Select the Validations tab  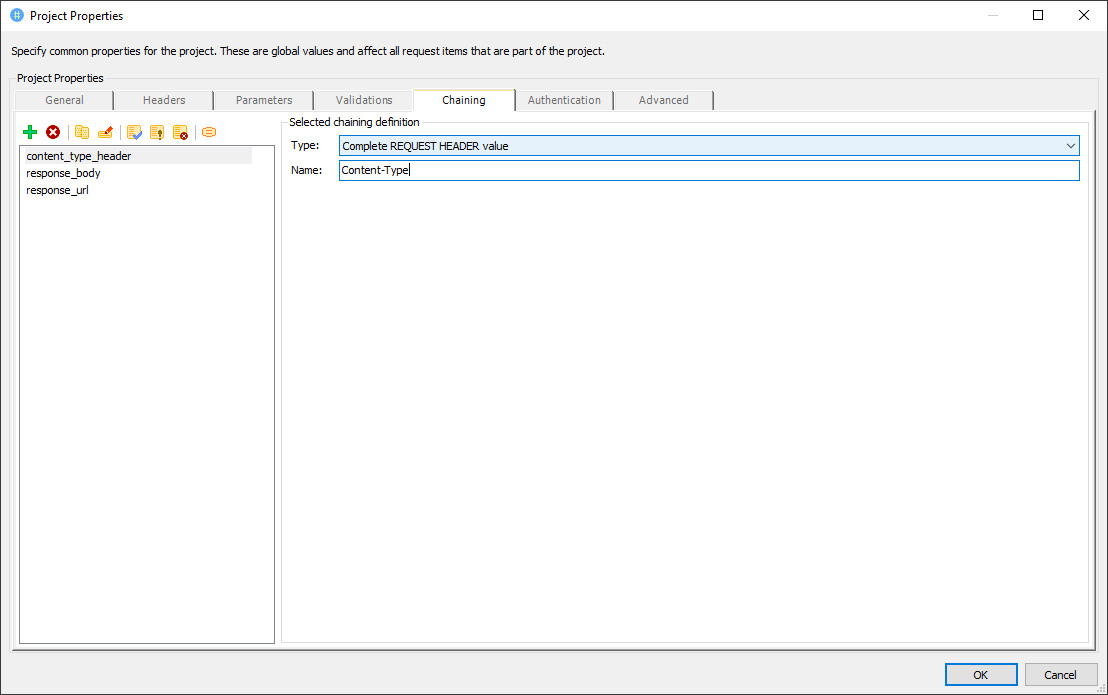click(364, 100)
